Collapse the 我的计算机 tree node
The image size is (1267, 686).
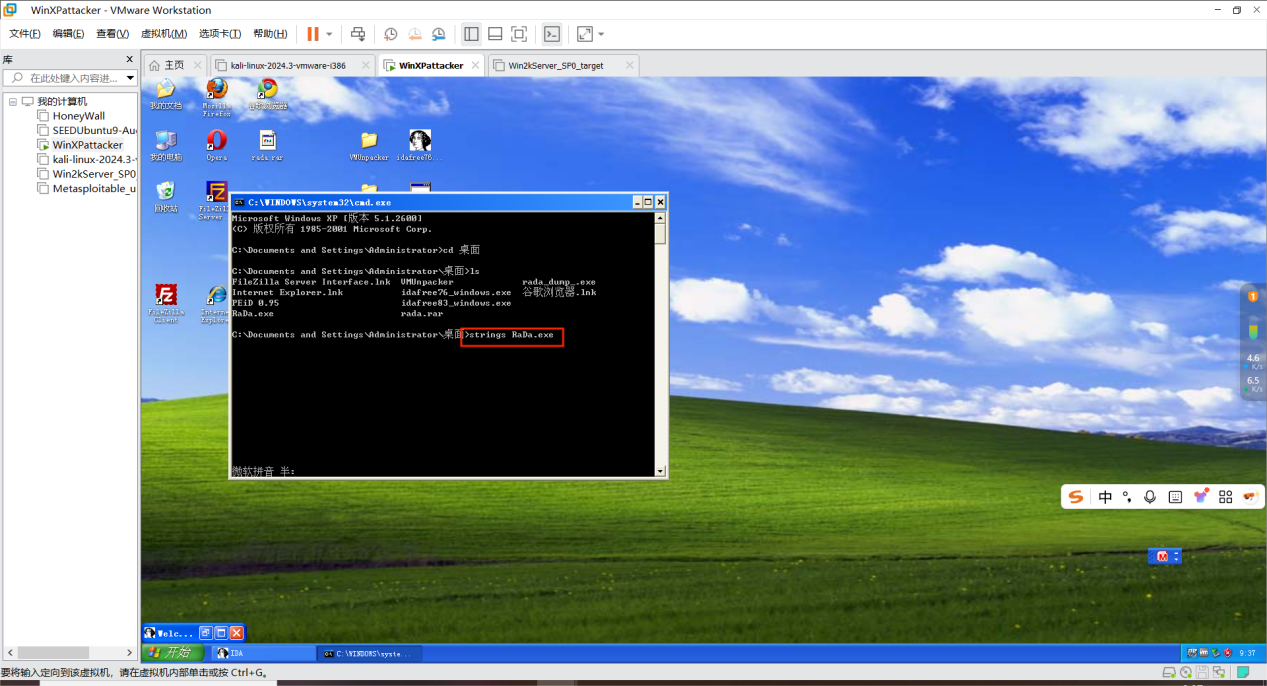click(x=13, y=101)
